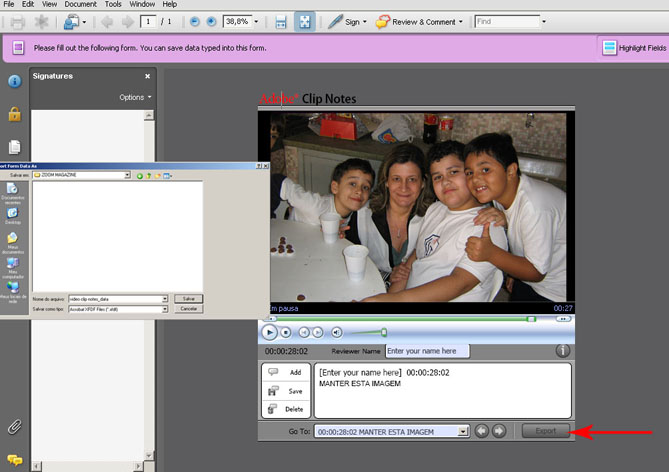
Task: Adjust the video volume slider
Action: pos(383,332)
